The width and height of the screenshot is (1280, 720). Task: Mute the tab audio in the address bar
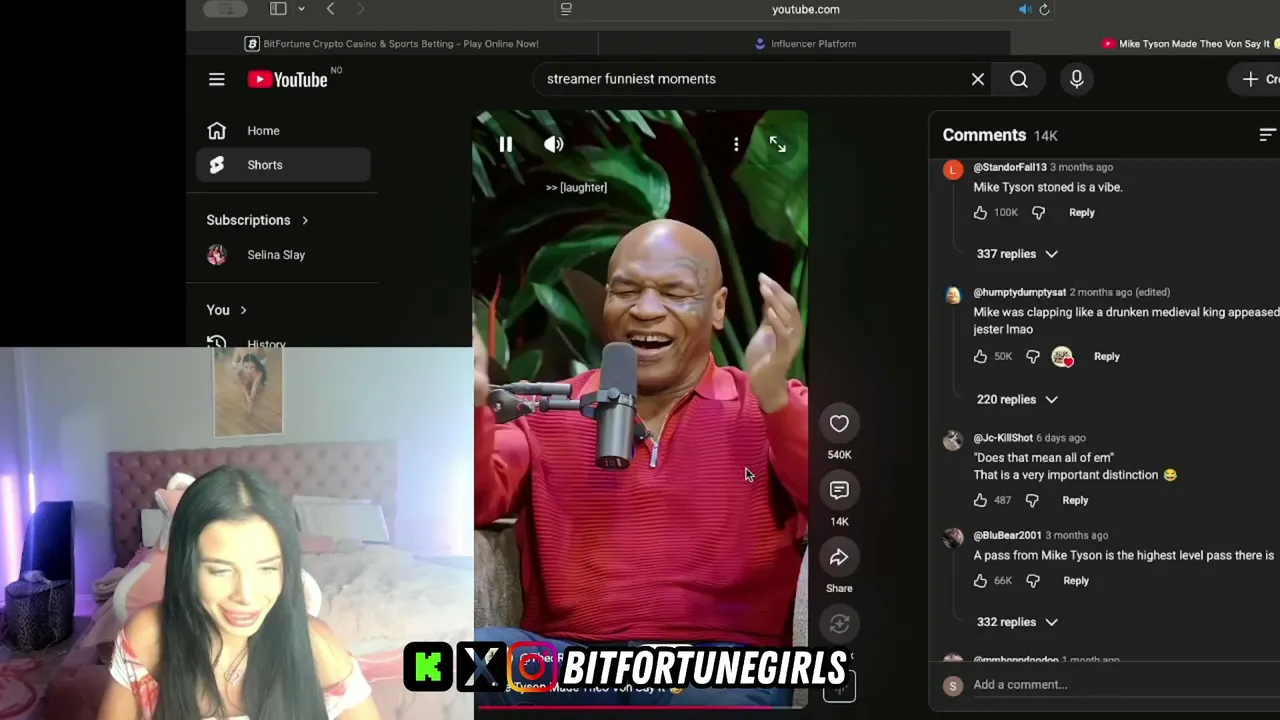[x=1025, y=9]
